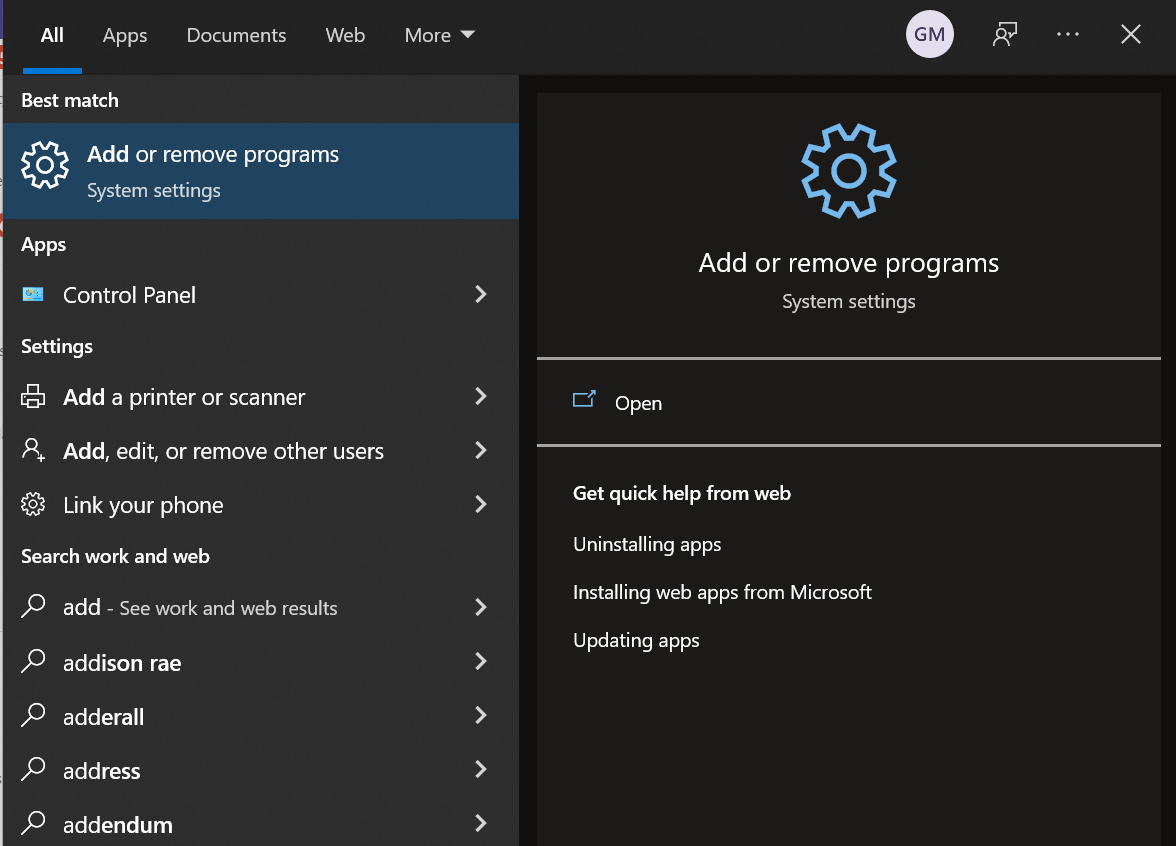Screen dimensions: 1176x846
Task: Select Add or remove programs best match
Action: click(261, 171)
